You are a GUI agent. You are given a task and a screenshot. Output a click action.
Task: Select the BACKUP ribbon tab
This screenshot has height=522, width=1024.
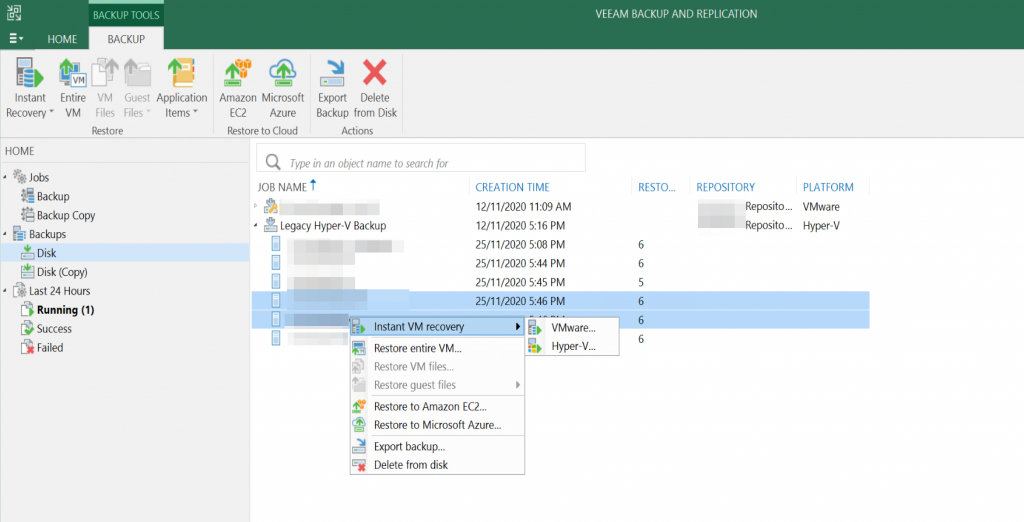[126, 39]
